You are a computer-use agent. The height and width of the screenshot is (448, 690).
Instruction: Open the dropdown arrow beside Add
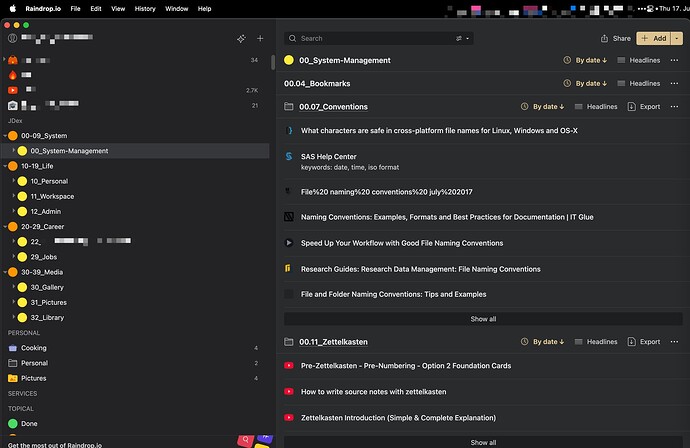[x=677, y=39]
